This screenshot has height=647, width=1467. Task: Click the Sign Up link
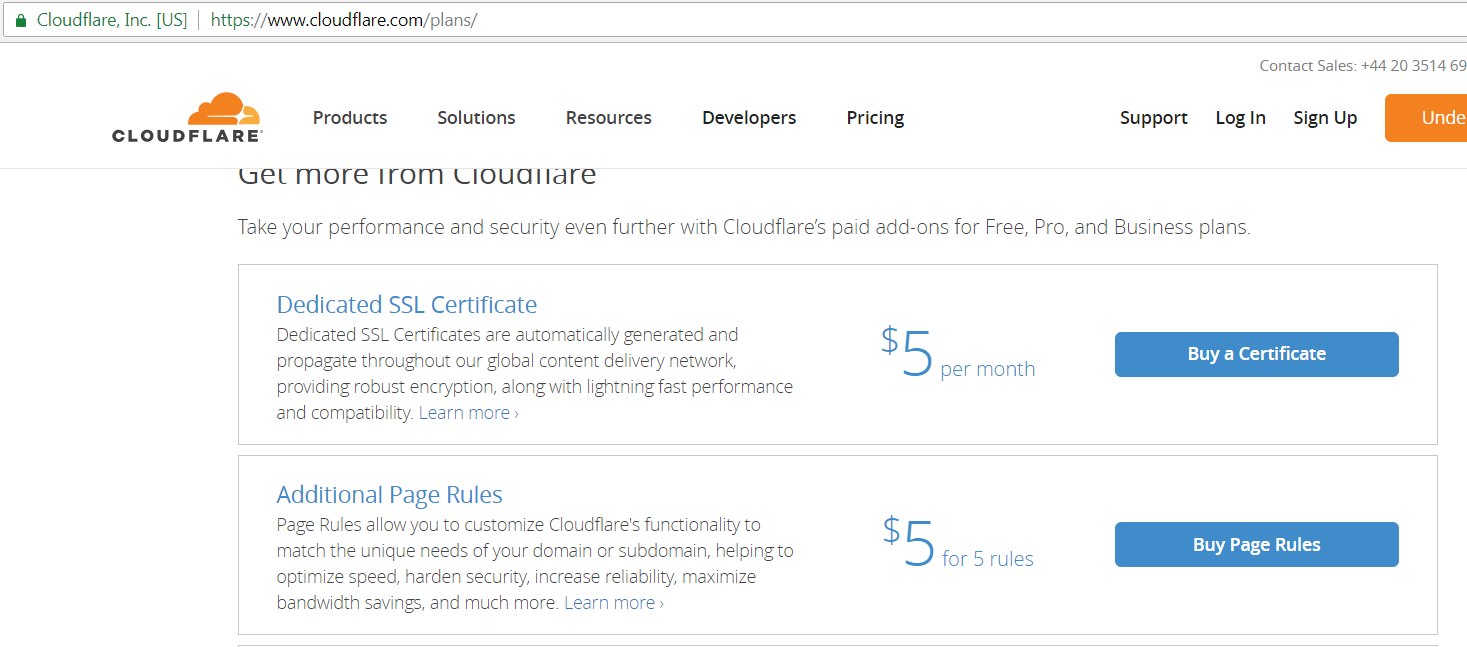coord(1325,118)
